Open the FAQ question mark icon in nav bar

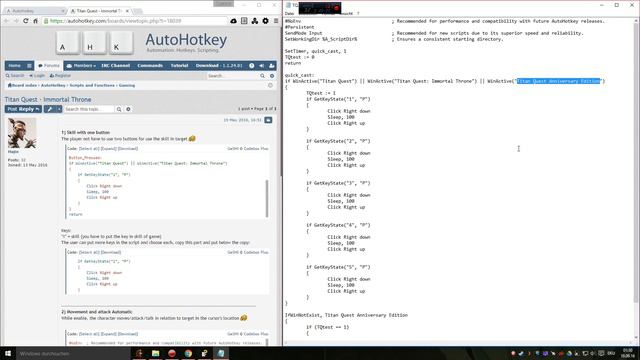pyautogui.click(x=252, y=66)
